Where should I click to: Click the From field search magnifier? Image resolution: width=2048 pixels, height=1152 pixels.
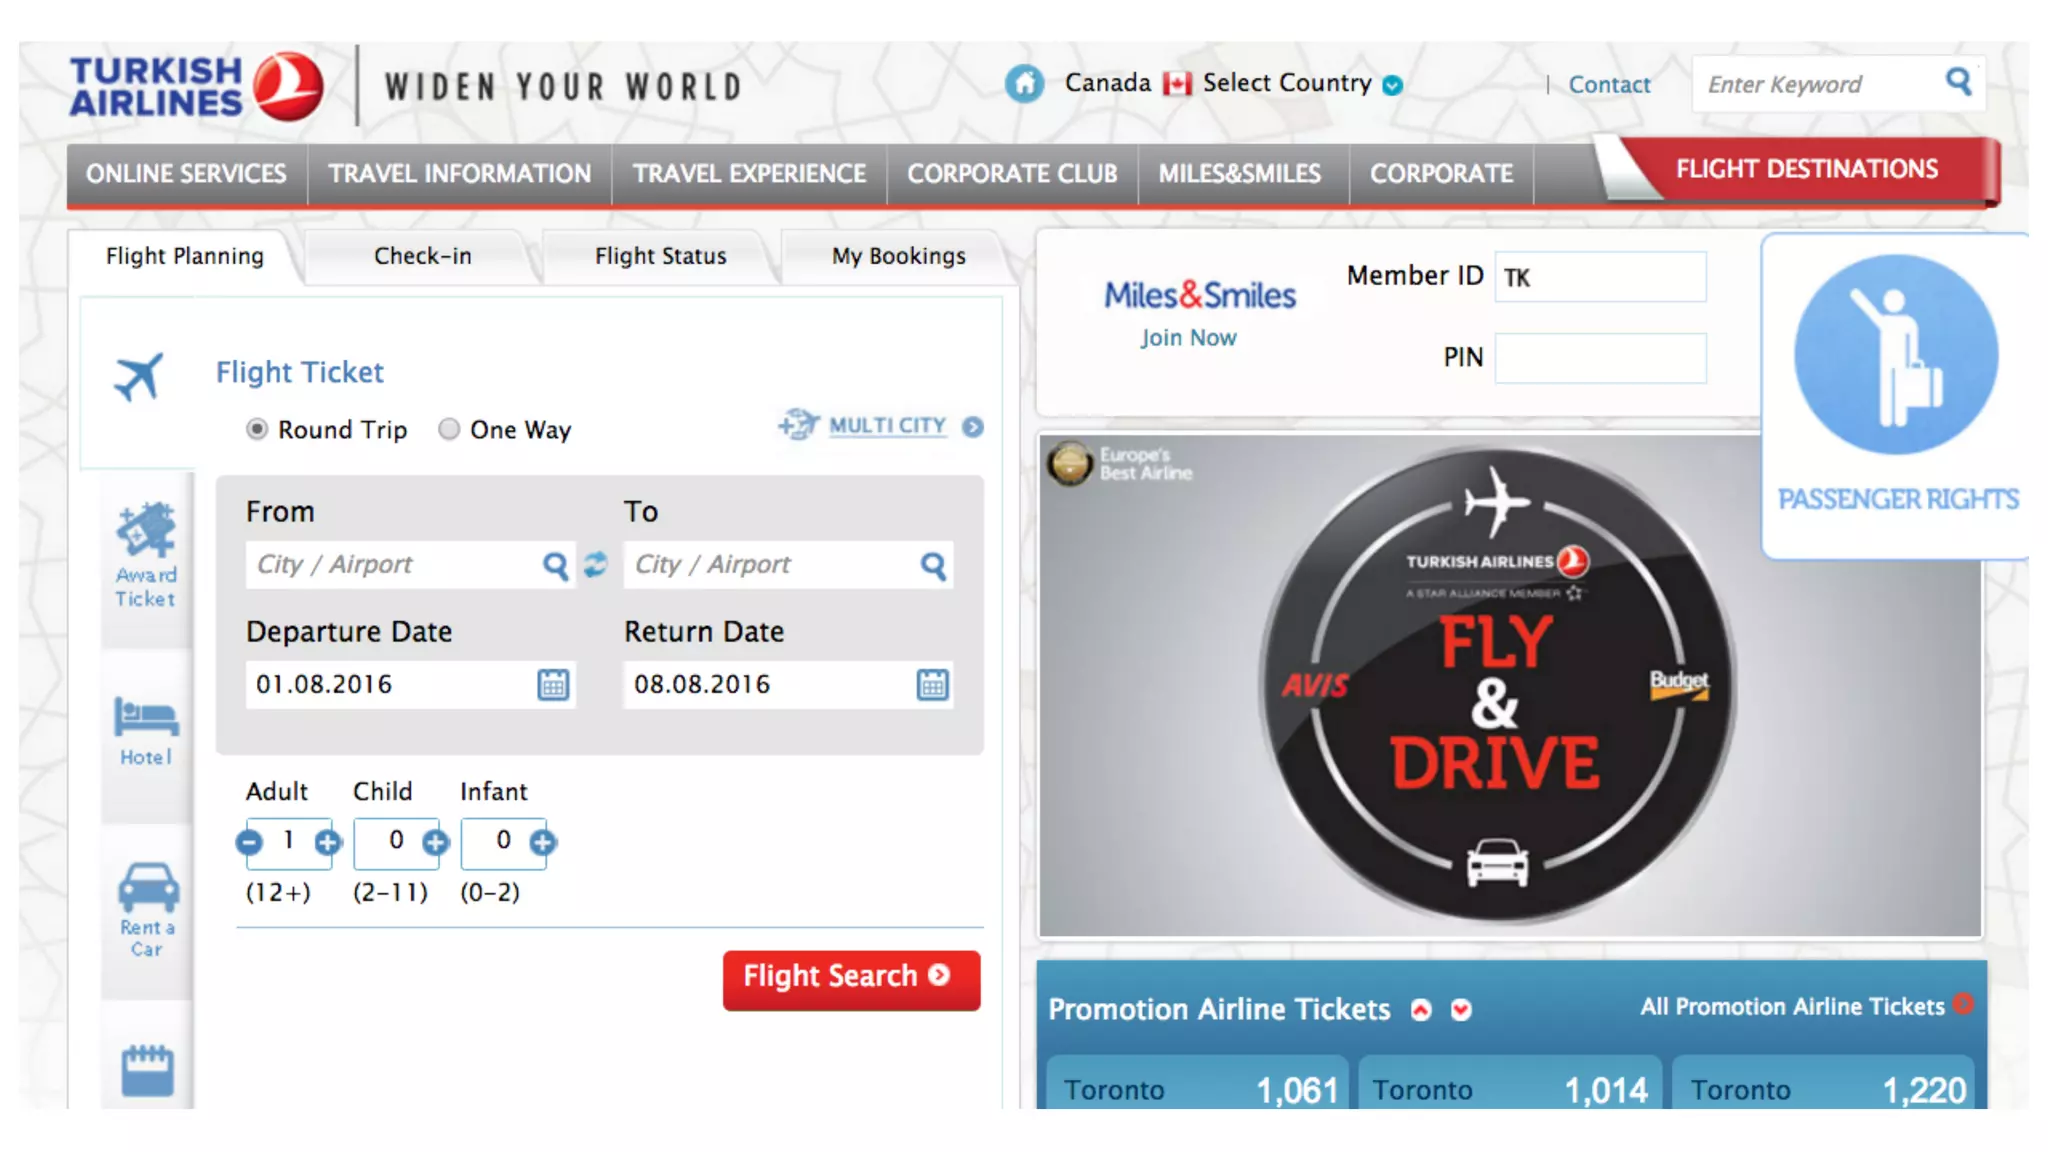(x=555, y=566)
